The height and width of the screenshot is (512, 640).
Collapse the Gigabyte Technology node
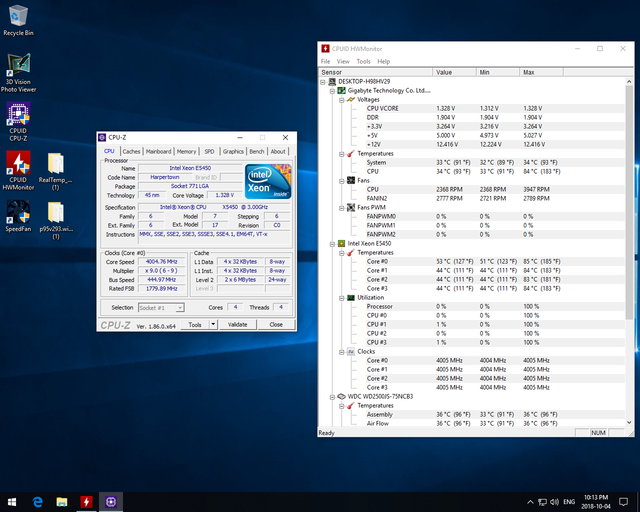pos(332,91)
